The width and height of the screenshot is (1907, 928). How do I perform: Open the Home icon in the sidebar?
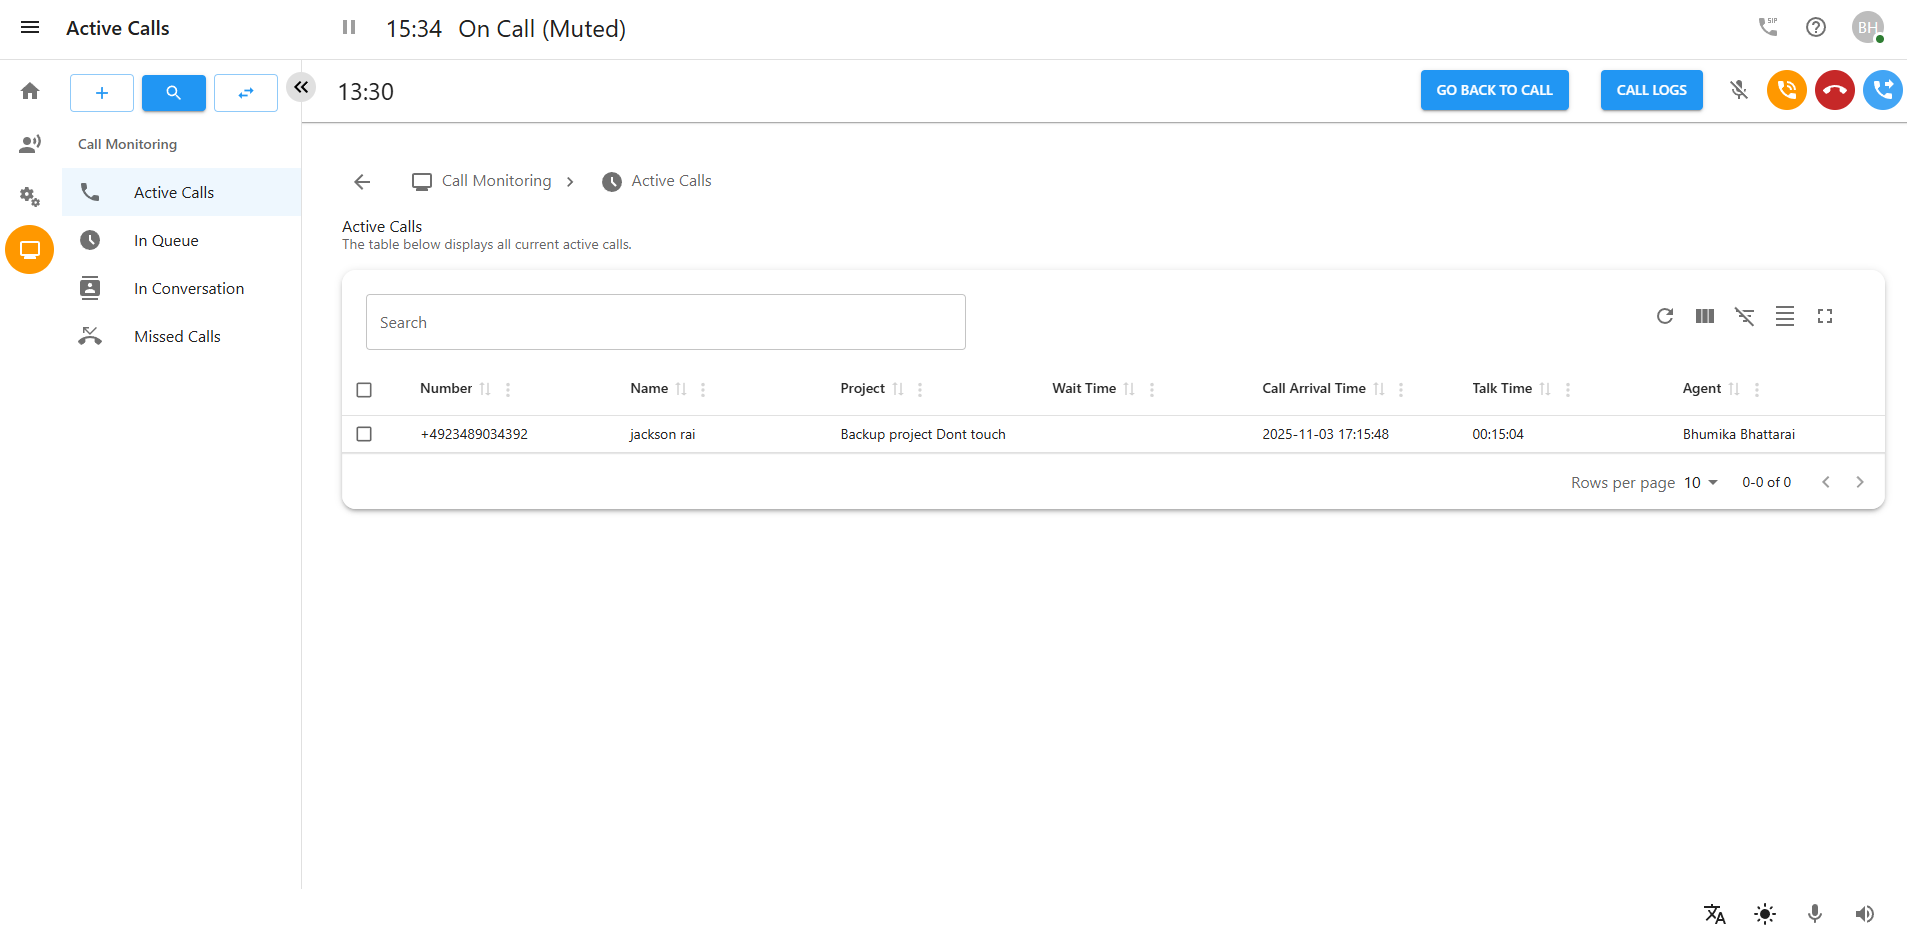29,90
